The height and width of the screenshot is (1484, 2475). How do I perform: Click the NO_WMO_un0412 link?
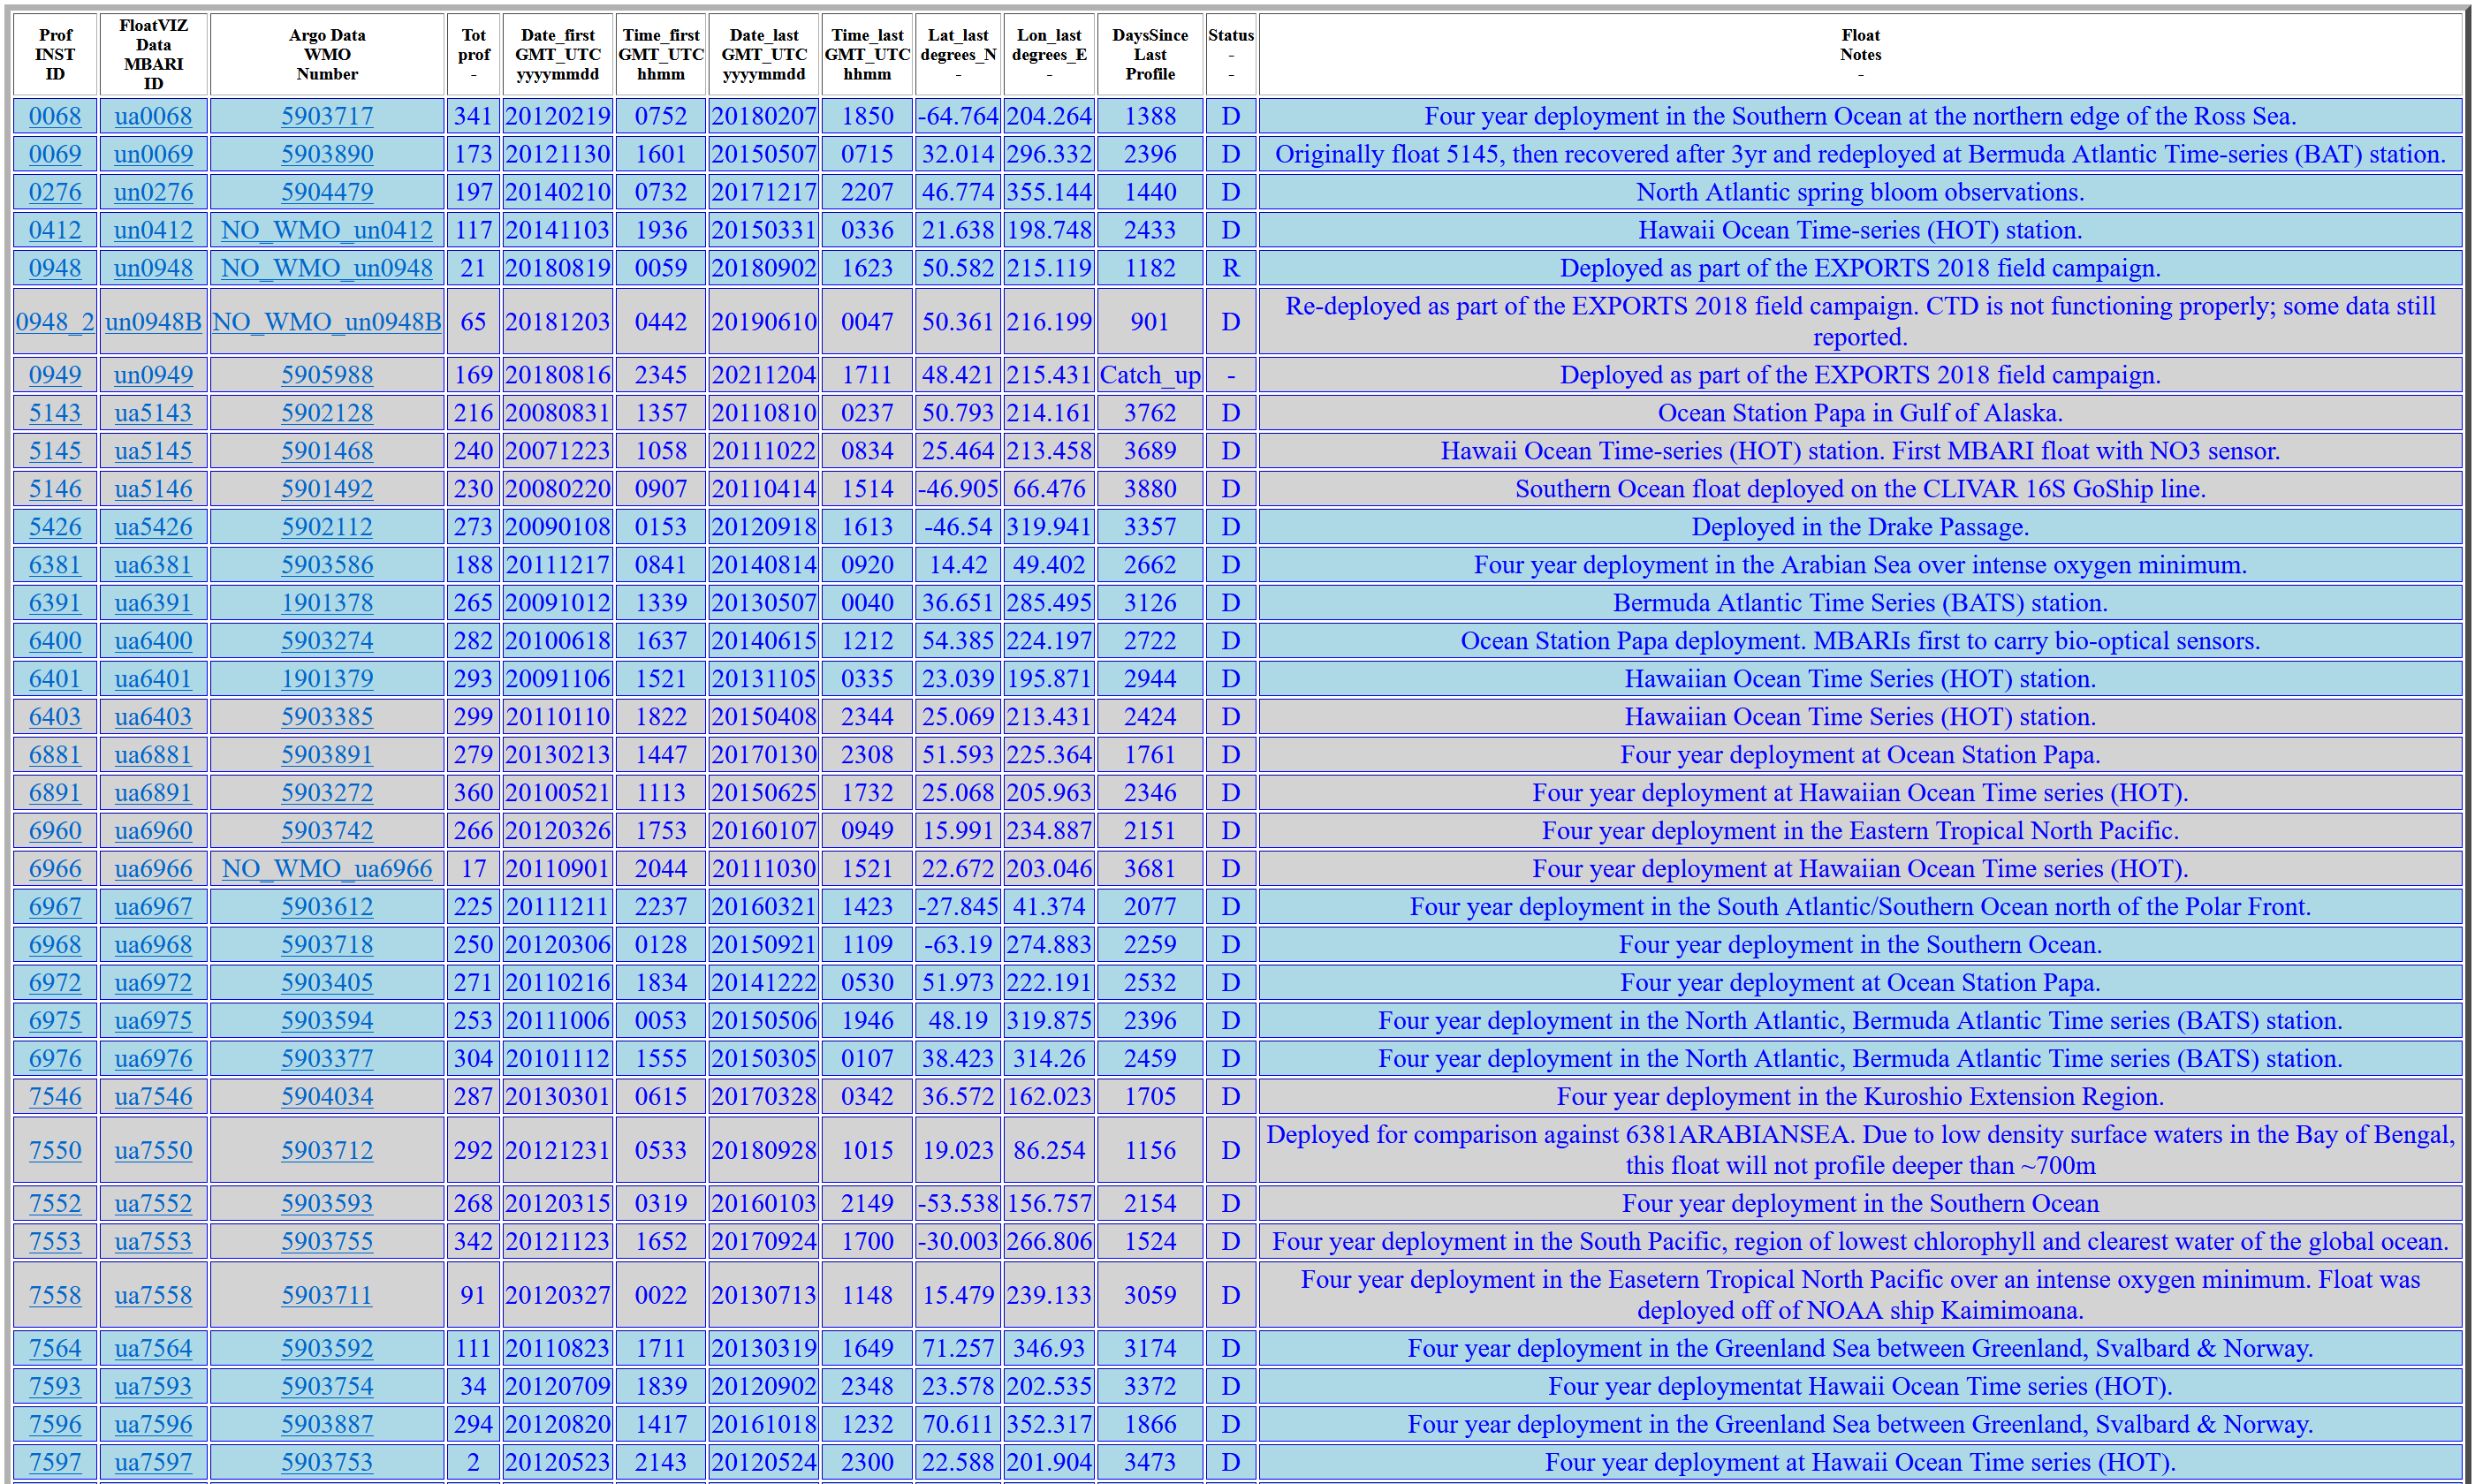[327, 230]
